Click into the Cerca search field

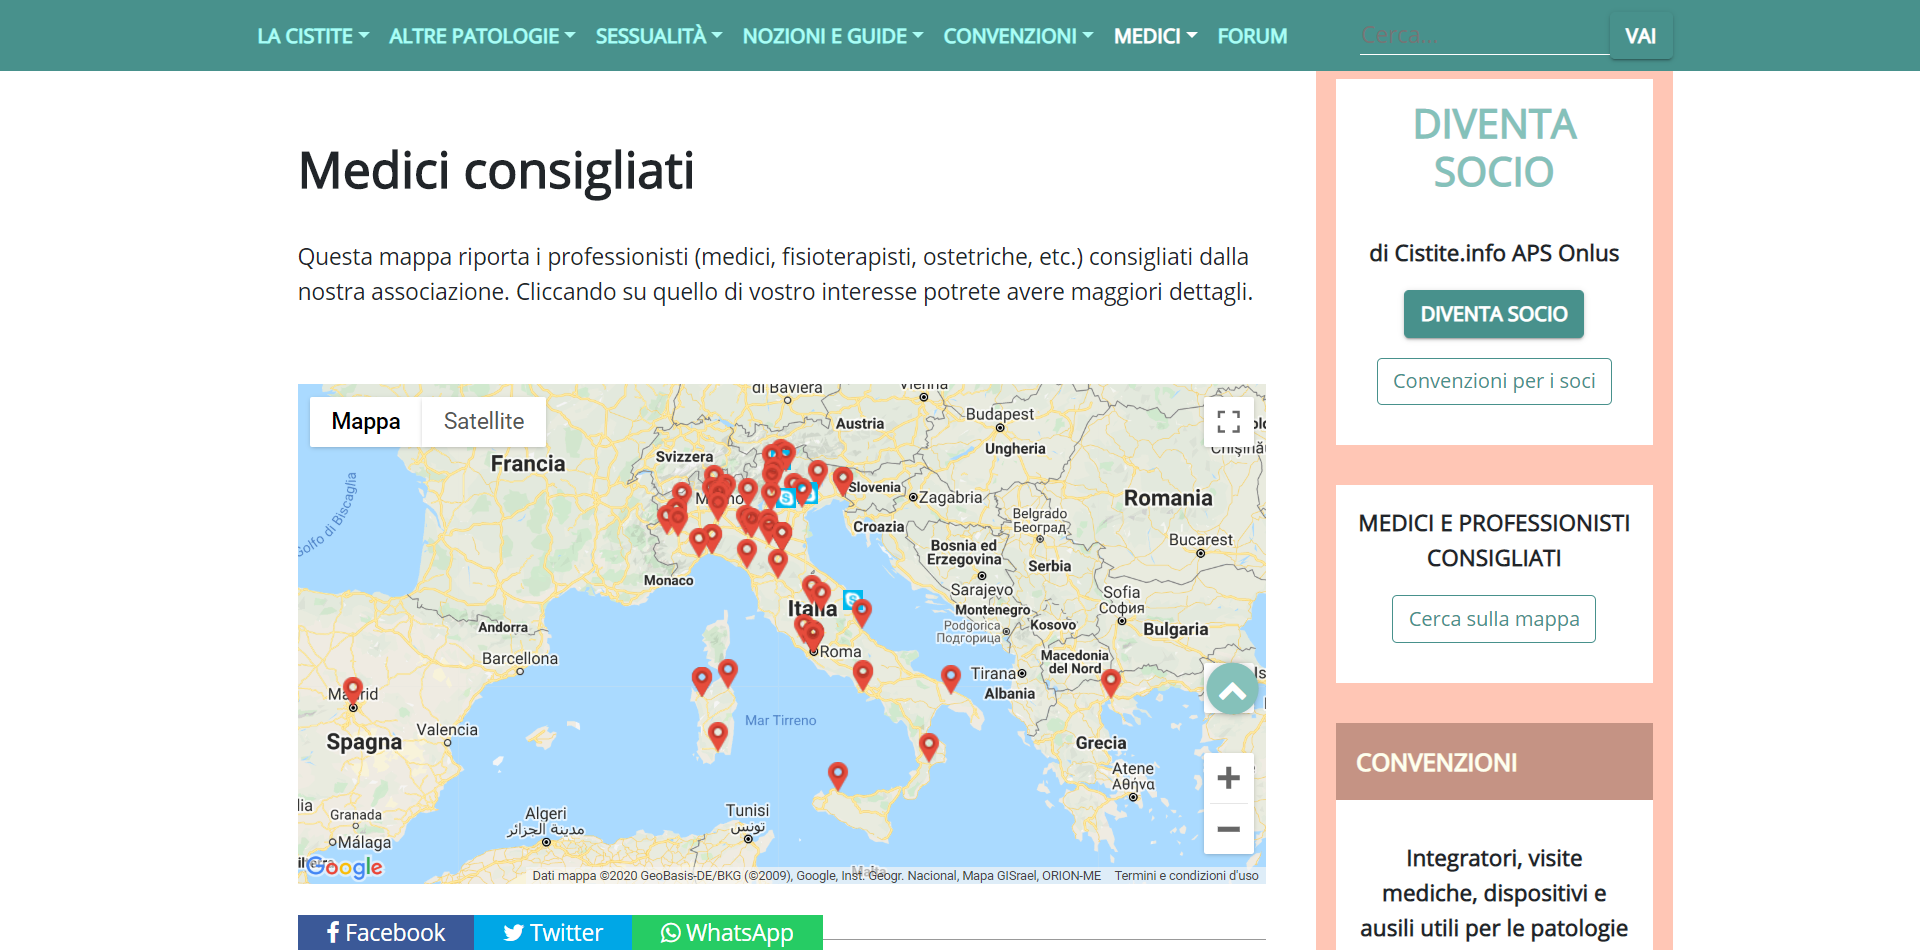coord(1483,36)
